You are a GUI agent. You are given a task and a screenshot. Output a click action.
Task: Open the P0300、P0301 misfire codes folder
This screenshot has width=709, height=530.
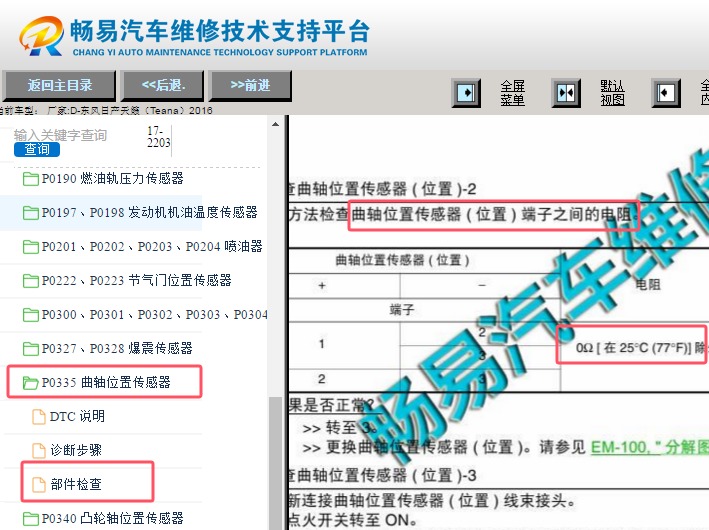154,314
